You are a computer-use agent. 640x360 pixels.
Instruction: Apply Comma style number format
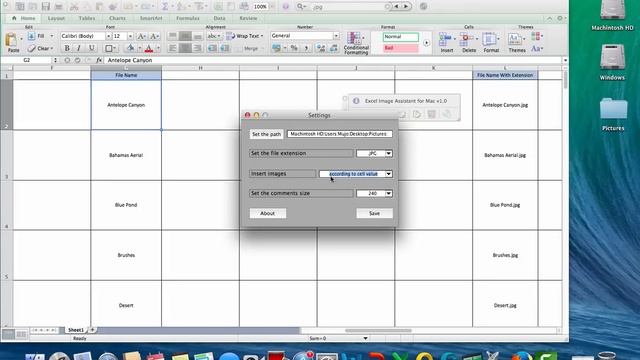pyautogui.click(x=306, y=48)
